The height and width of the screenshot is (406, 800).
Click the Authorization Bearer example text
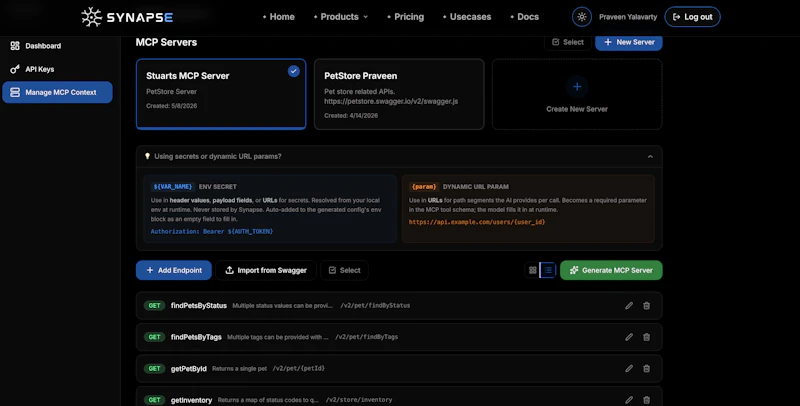pyautogui.click(x=212, y=232)
